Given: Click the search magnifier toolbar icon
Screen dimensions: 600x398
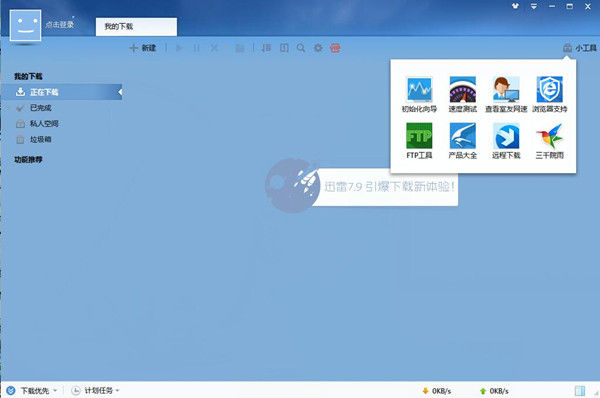Looking at the screenshot, I should tap(301, 48).
